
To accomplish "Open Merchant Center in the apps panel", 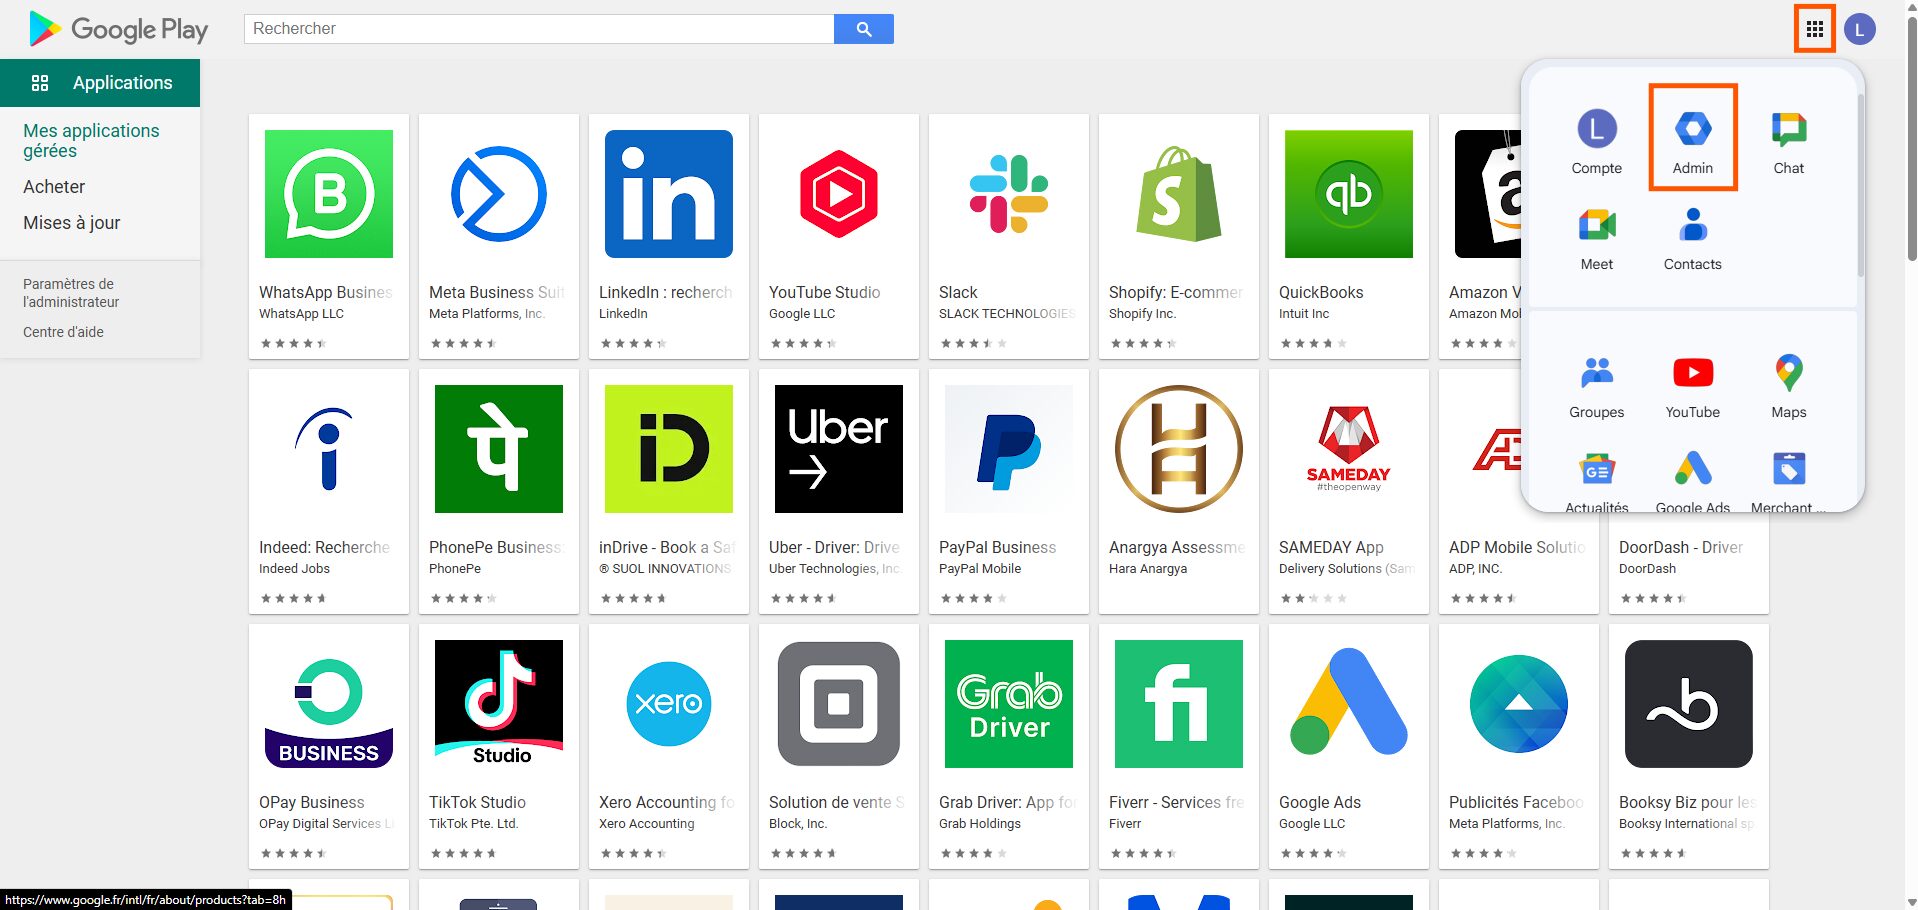I will point(1788,481).
